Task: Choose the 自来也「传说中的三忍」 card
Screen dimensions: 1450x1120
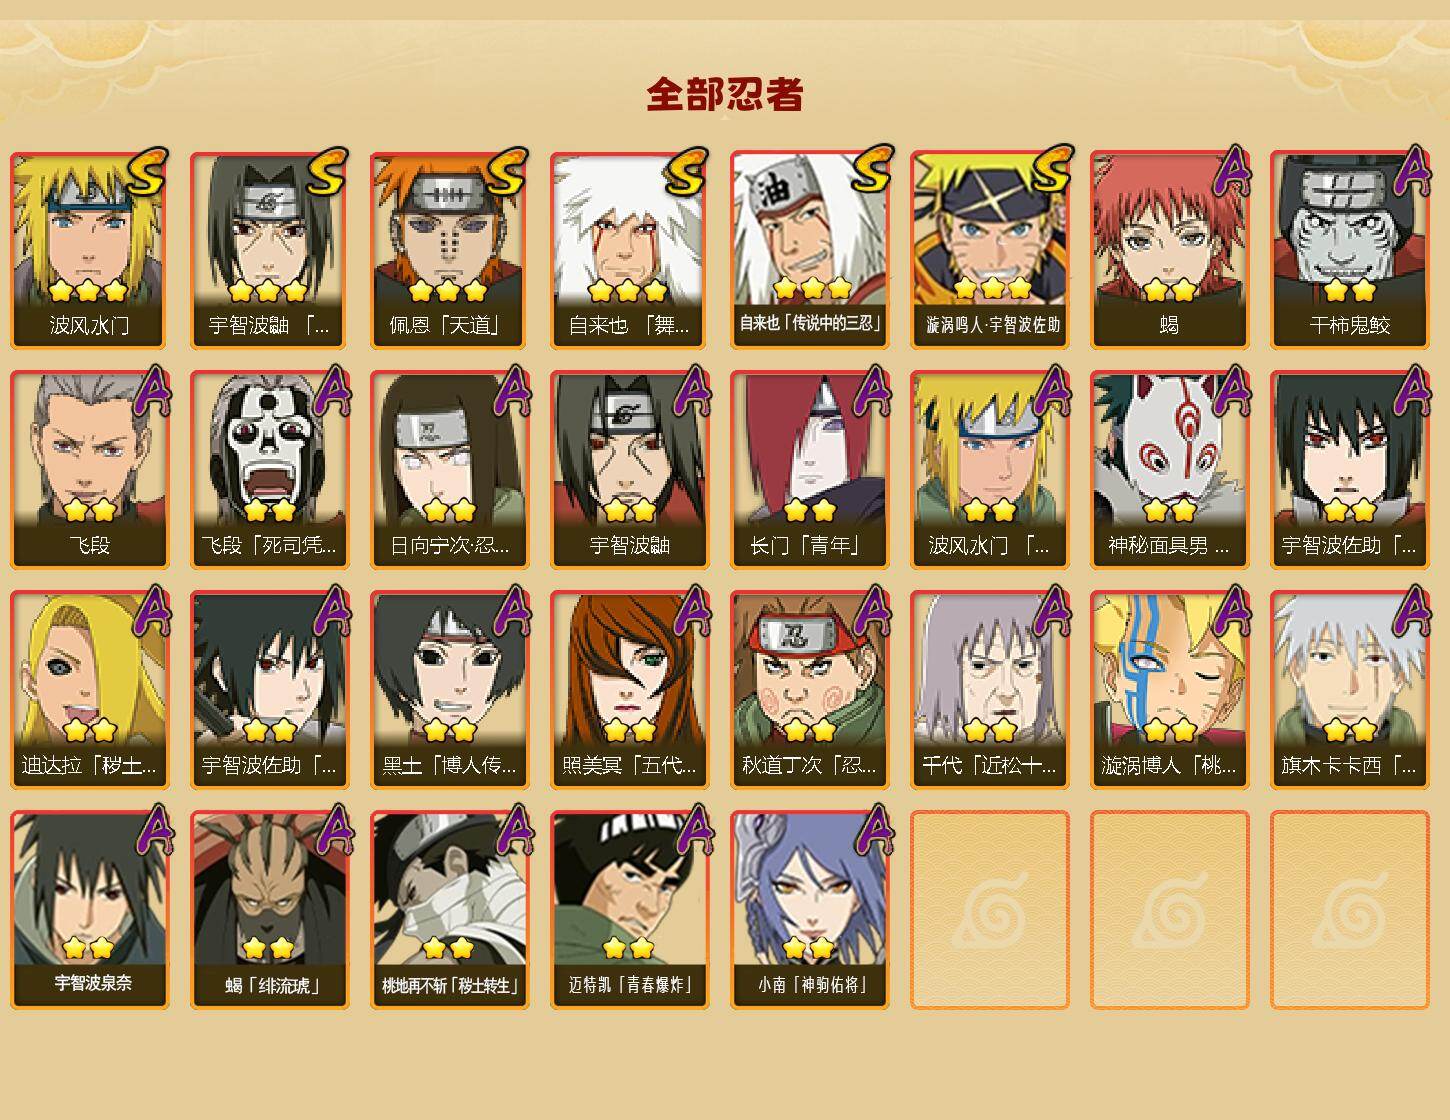Action: (x=810, y=250)
